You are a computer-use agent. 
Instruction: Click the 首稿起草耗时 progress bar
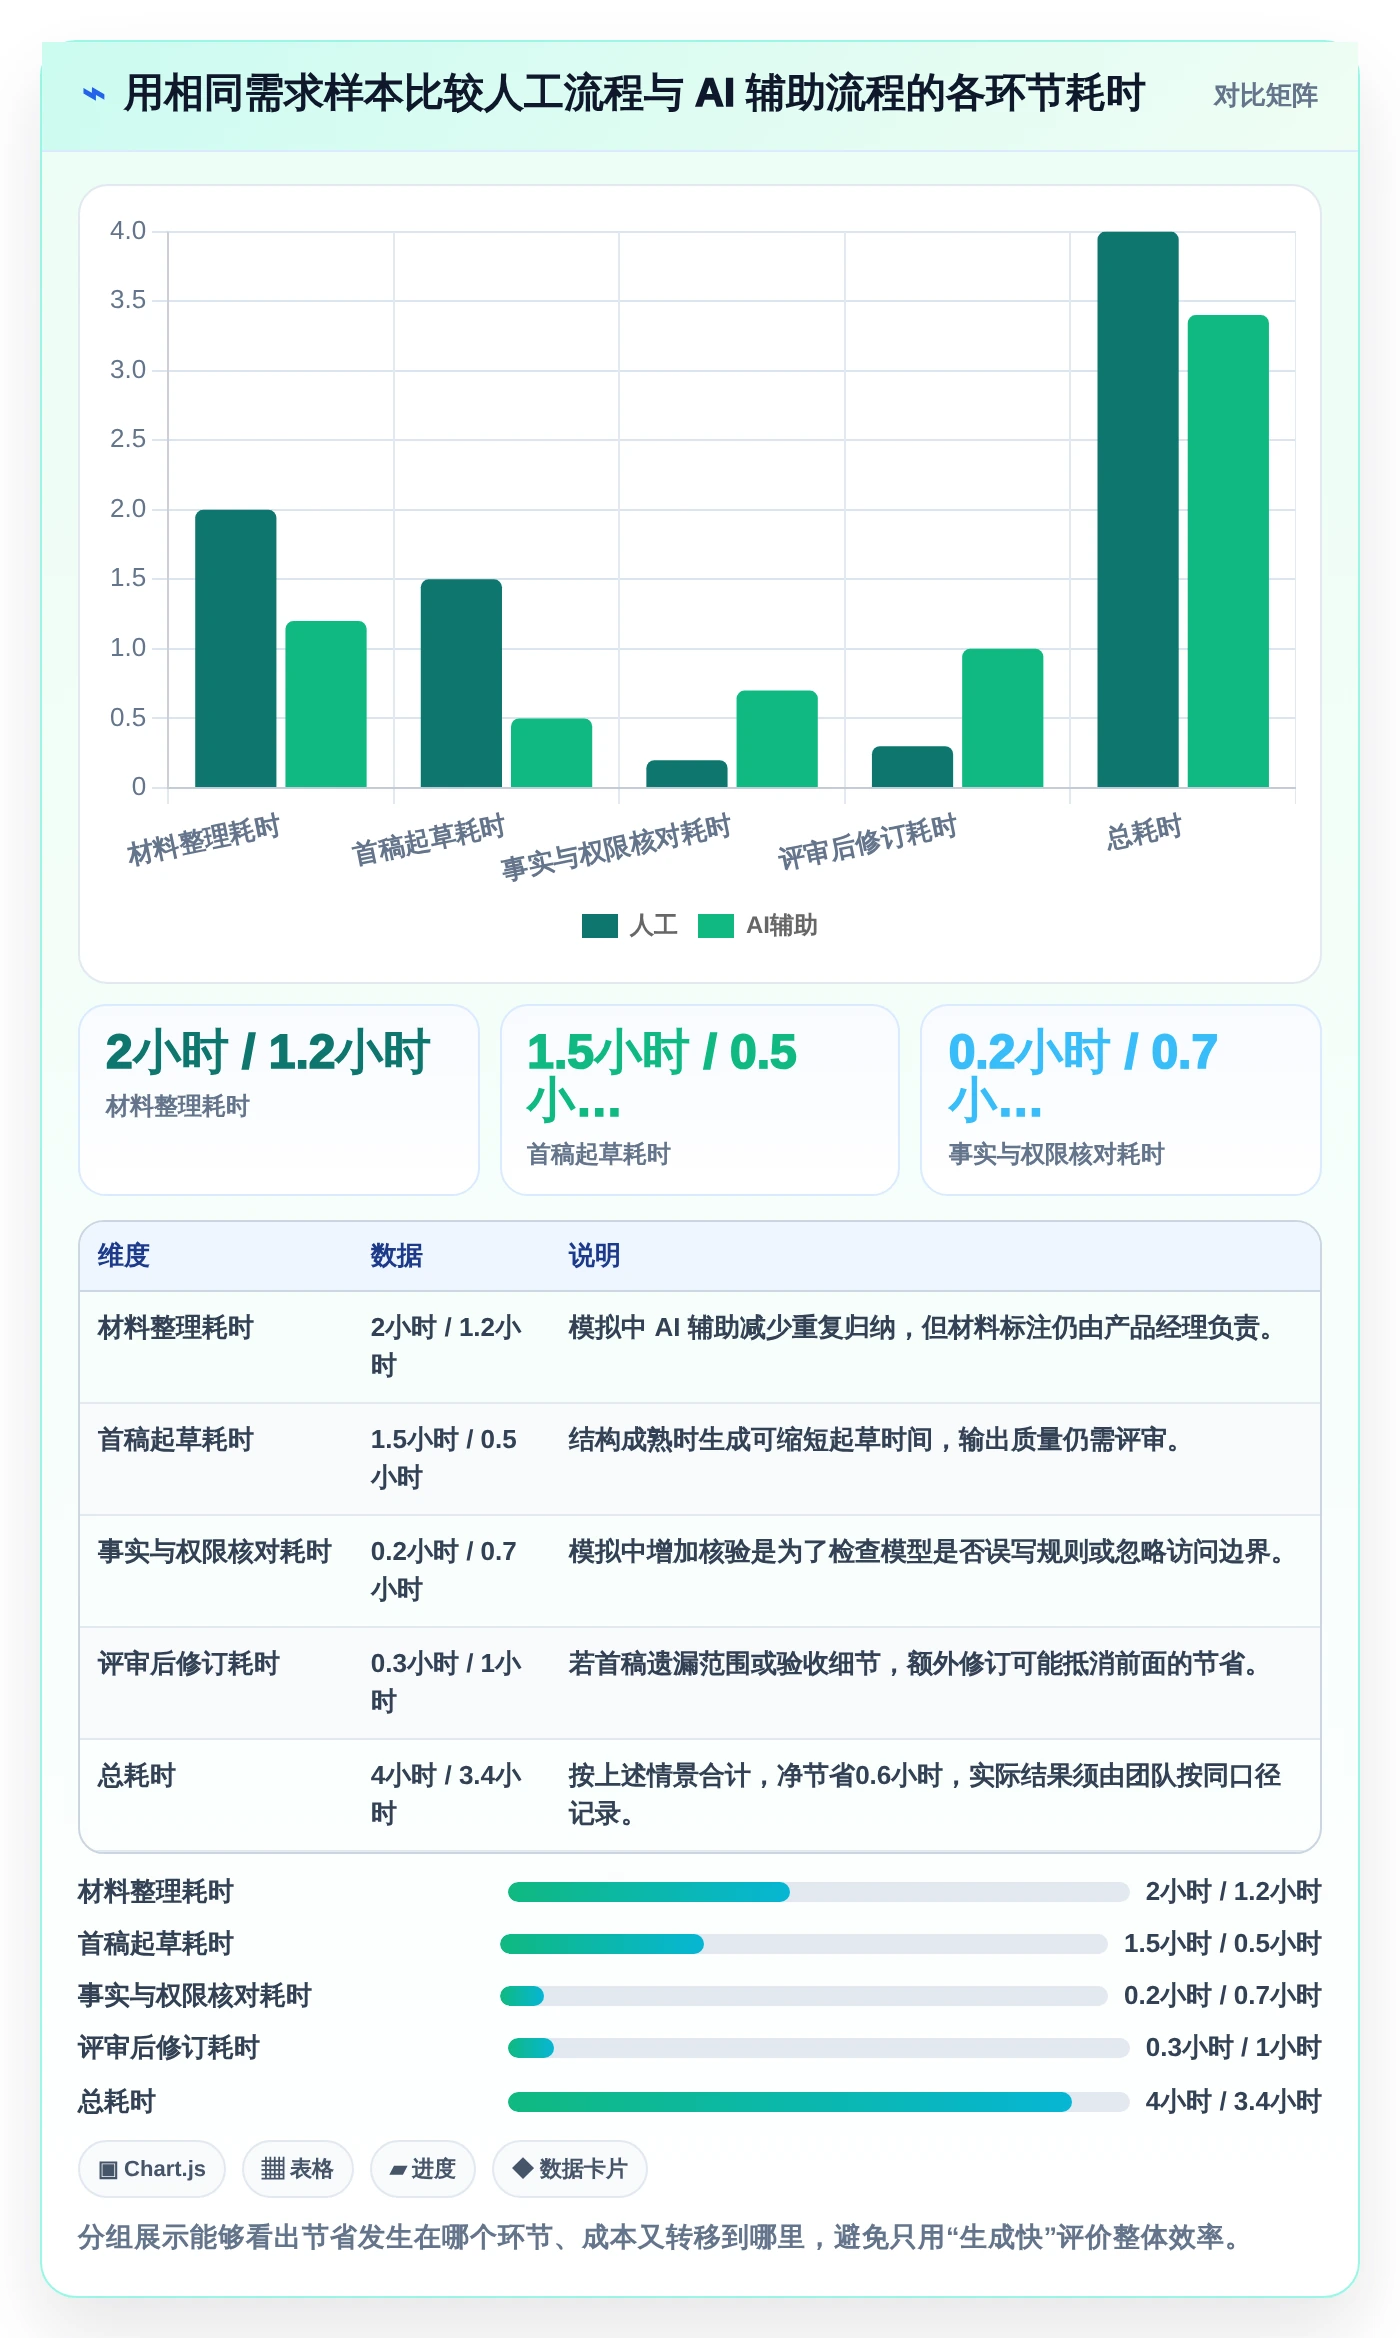[x=804, y=1944]
